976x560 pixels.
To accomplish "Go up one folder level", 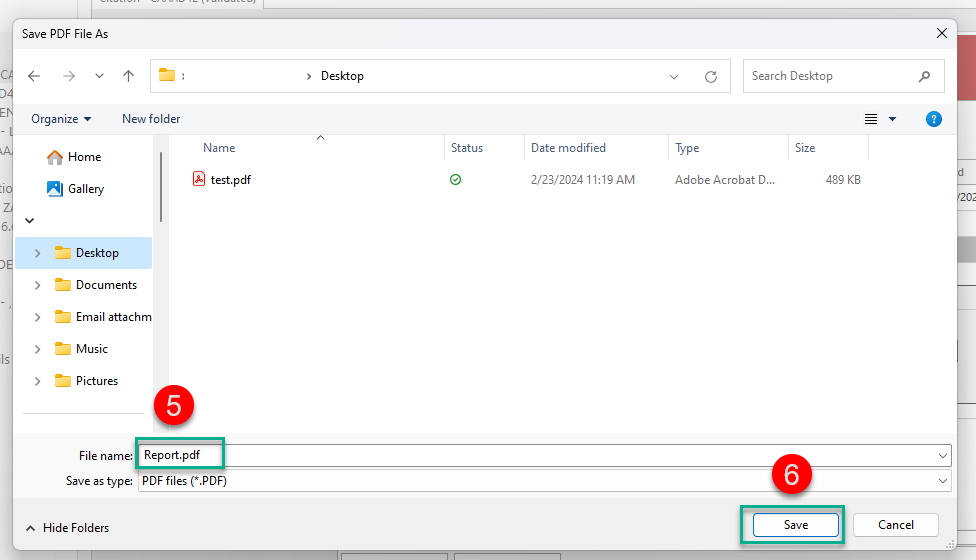I will 128,76.
